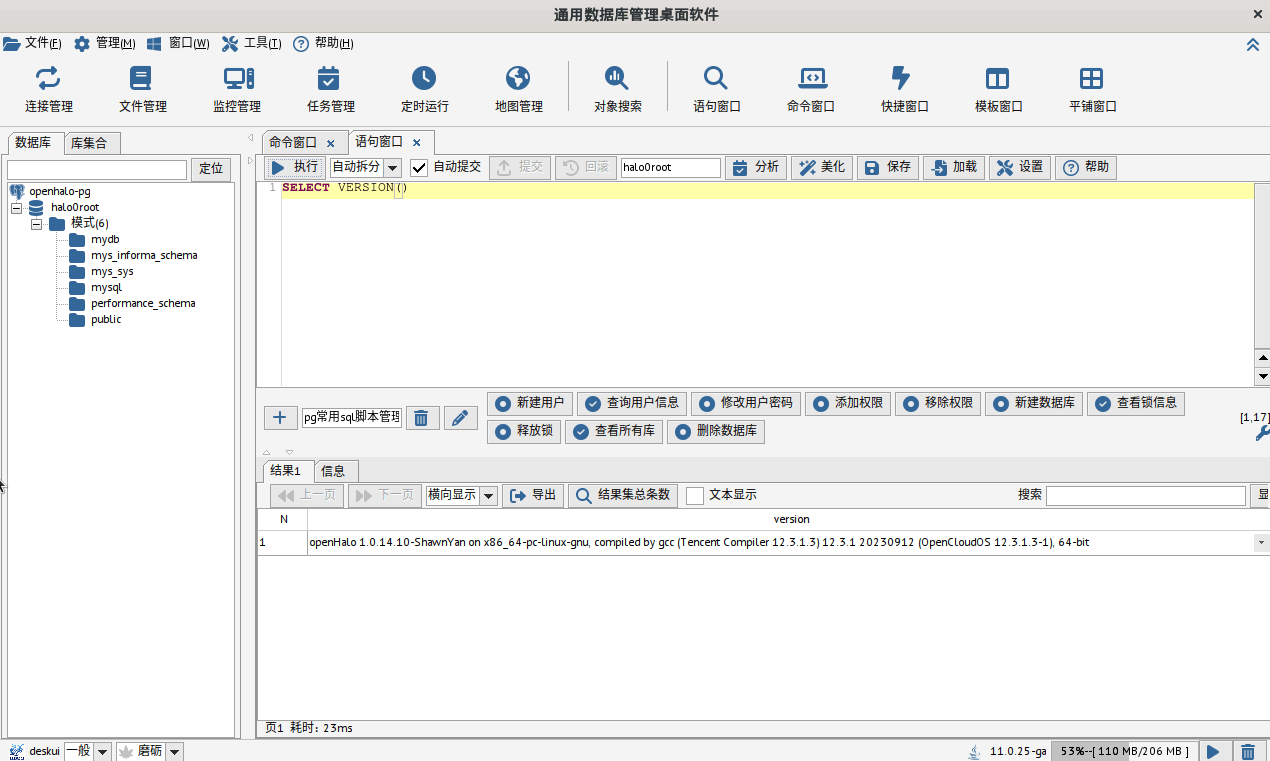Open 监控管理 monitor manager
Image resolution: width=1270 pixels, height=761 pixels.
237,90
